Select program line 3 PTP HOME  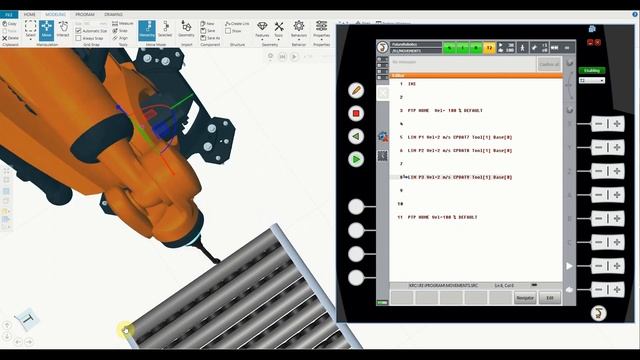tap(445, 110)
